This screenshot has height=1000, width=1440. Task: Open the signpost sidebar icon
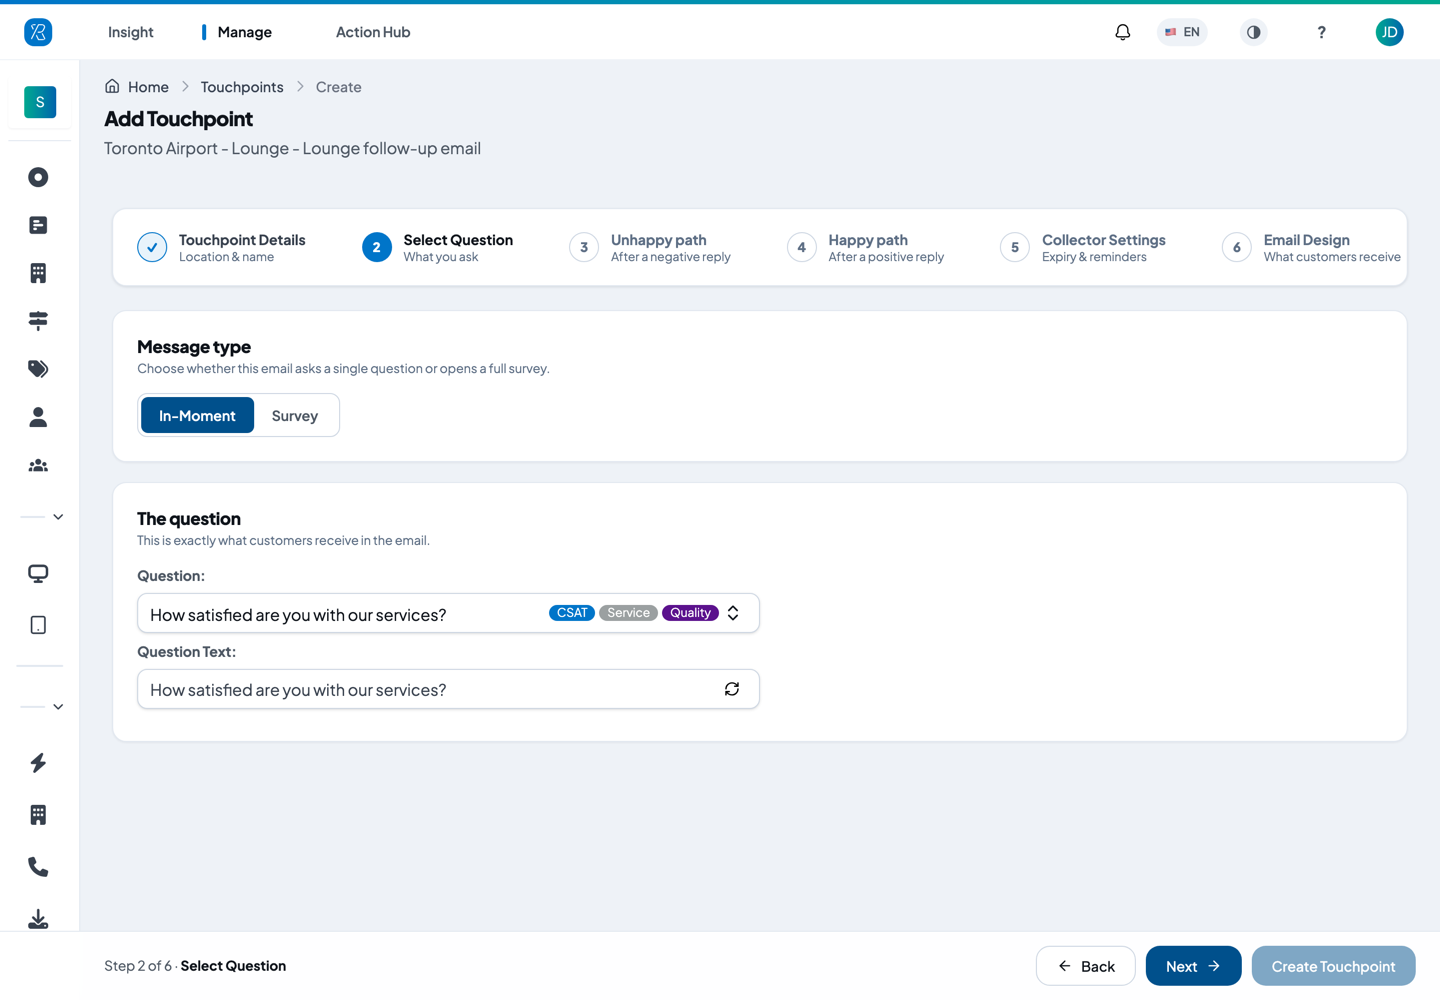(x=38, y=321)
